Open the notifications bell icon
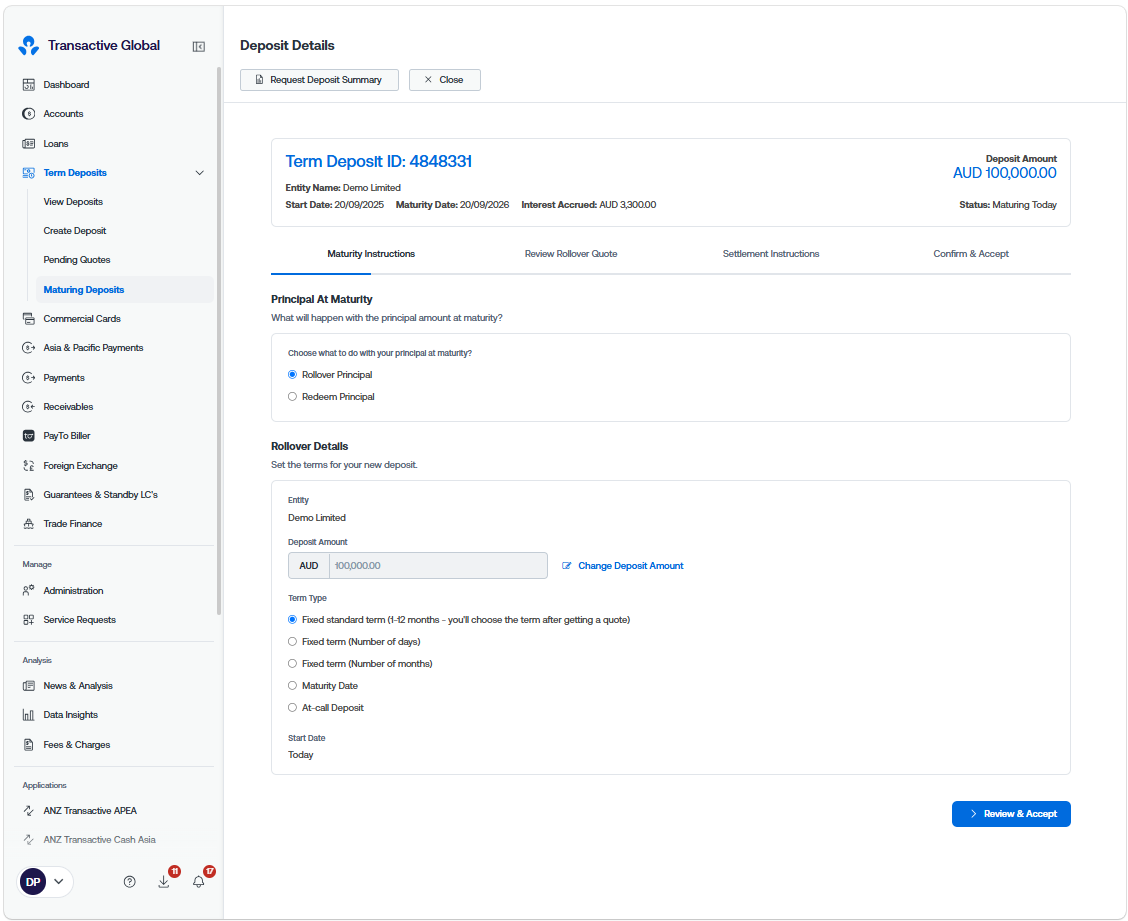Image resolution: width=1128 pixels, height=921 pixels. coord(199,881)
